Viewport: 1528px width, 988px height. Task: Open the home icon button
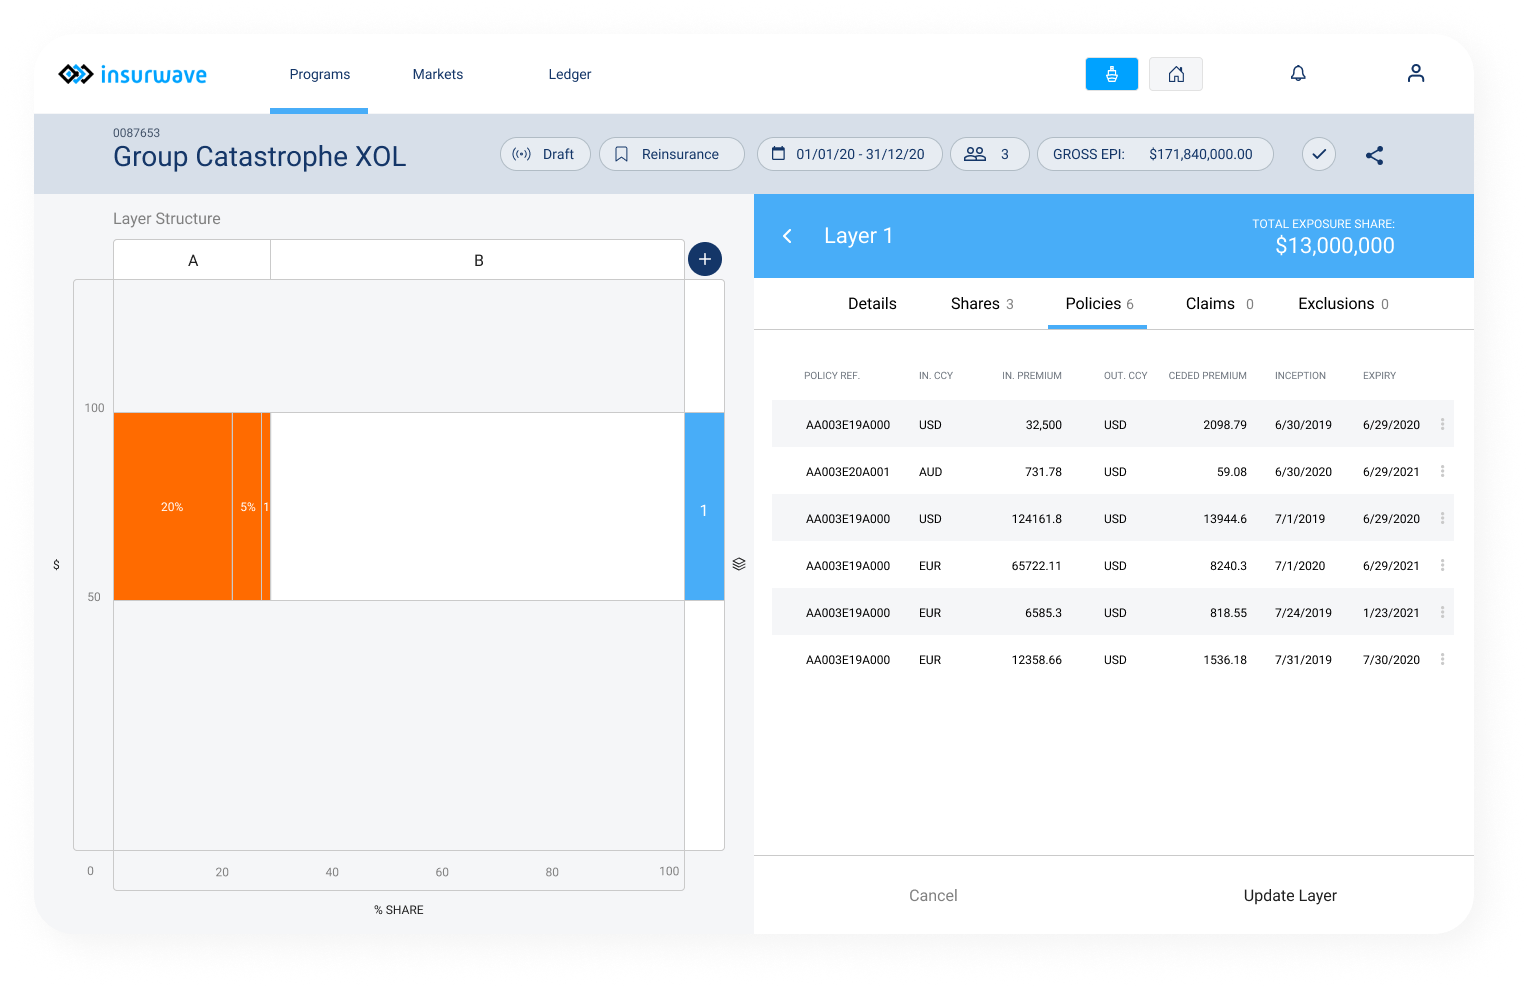(x=1176, y=74)
